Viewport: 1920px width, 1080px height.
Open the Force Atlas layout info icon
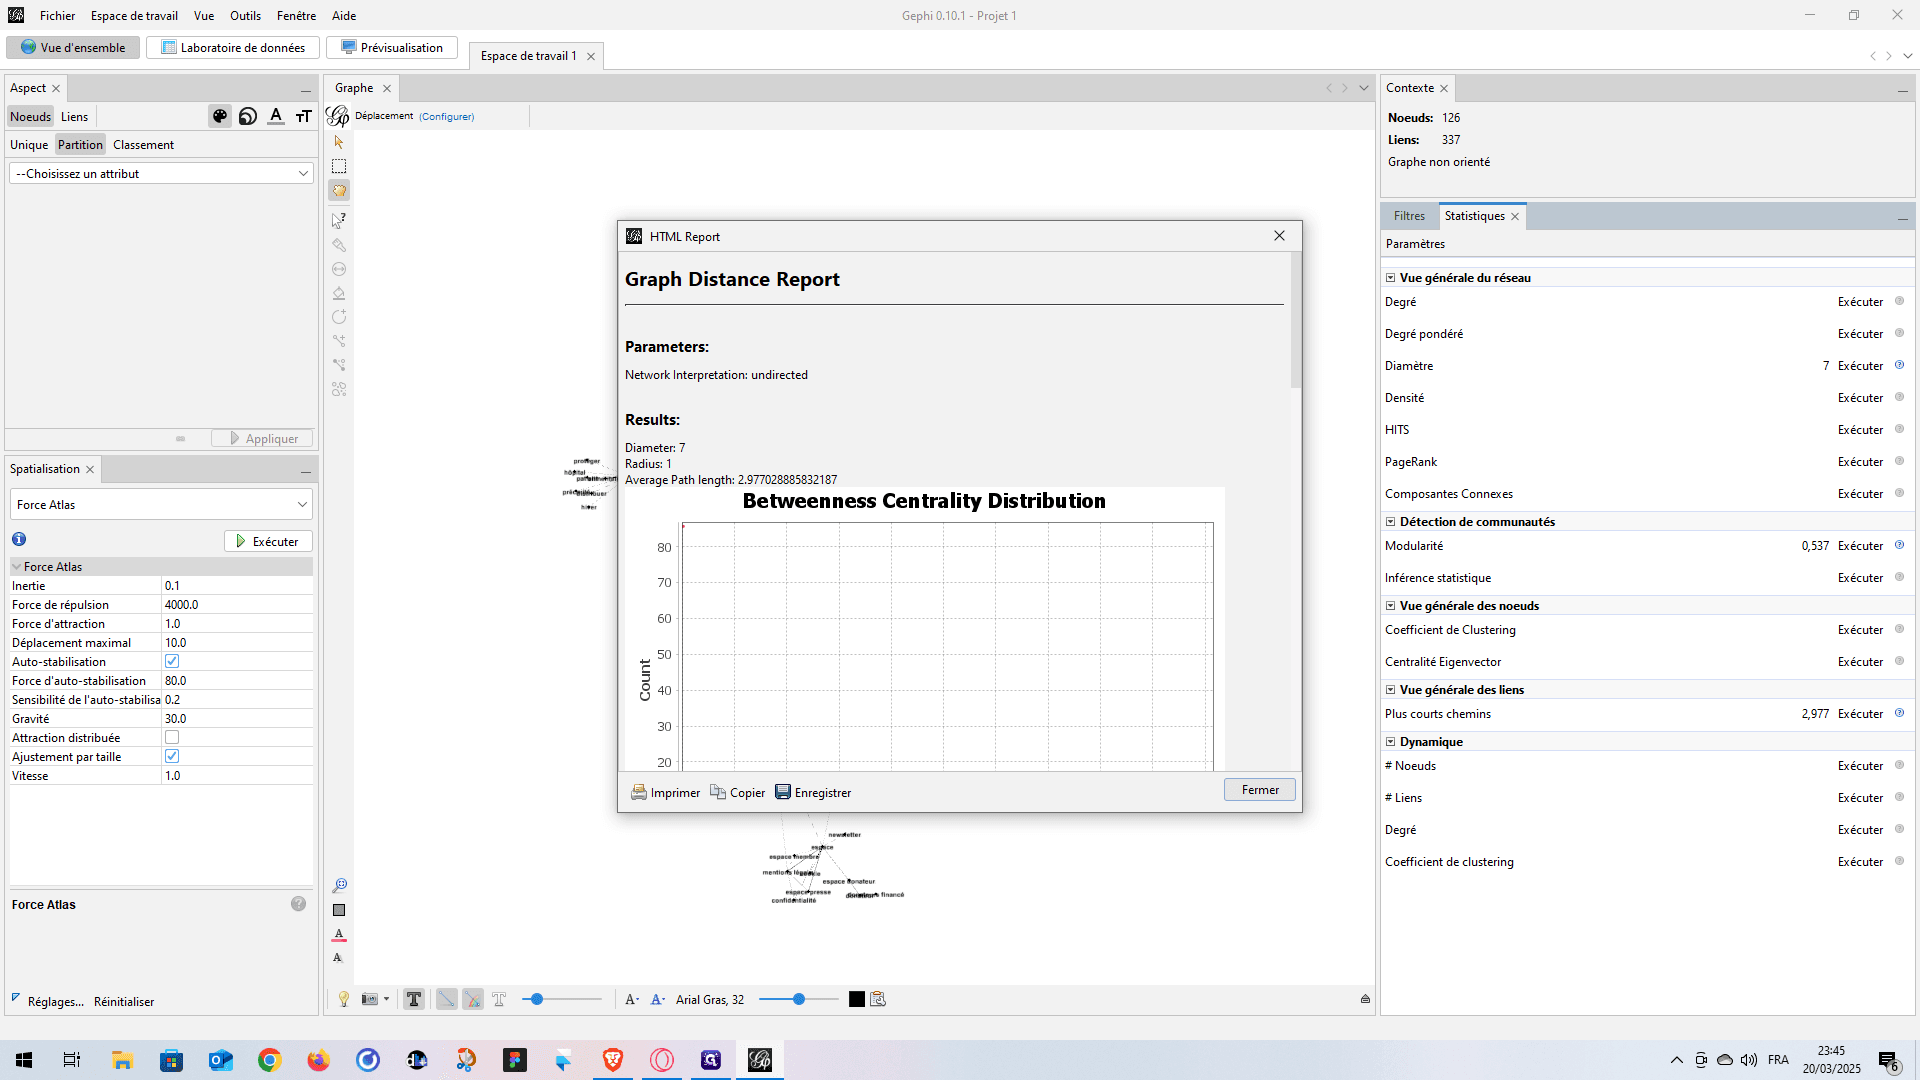(x=19, y=540)
